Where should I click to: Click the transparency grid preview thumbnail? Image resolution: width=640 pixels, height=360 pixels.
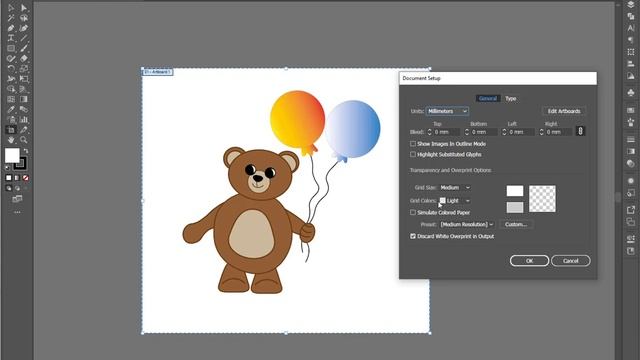(x=542, y=199)
